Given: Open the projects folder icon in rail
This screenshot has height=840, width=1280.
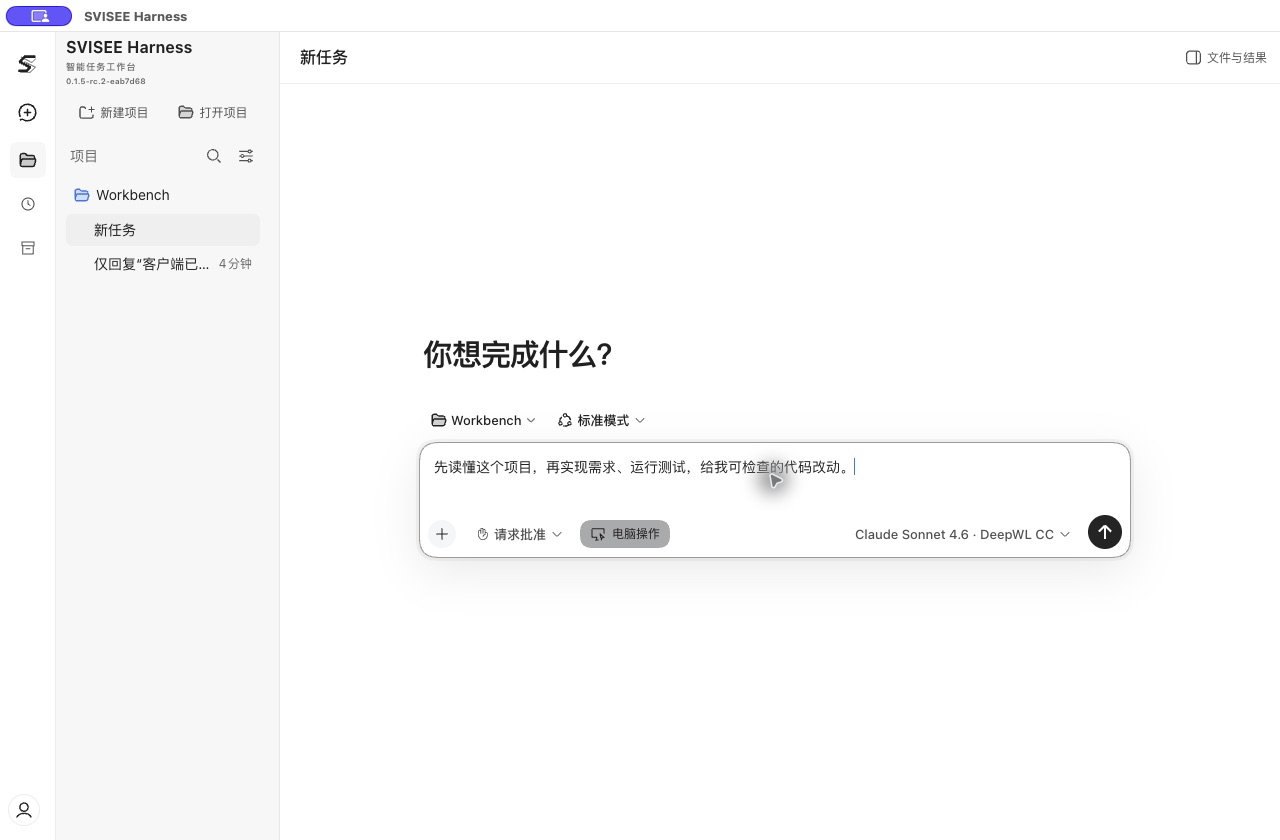Looking at the screenshot, I should pyautogui.click(x=27, y=160).
